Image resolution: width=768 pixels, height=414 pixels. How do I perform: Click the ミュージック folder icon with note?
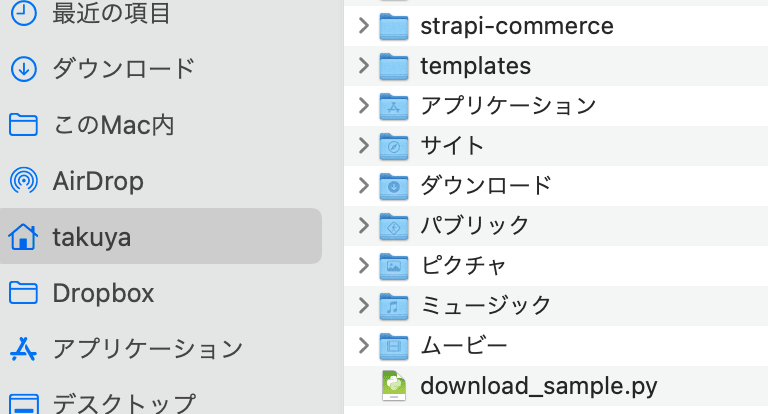pos(394,306)
